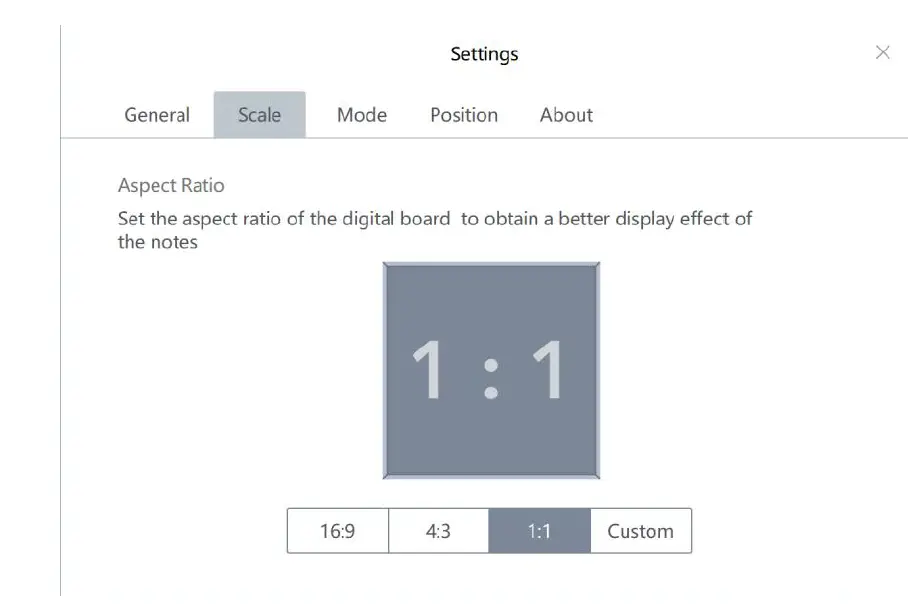Switch to the General tab
Screen dimensions: 908x616
point(157,115)
